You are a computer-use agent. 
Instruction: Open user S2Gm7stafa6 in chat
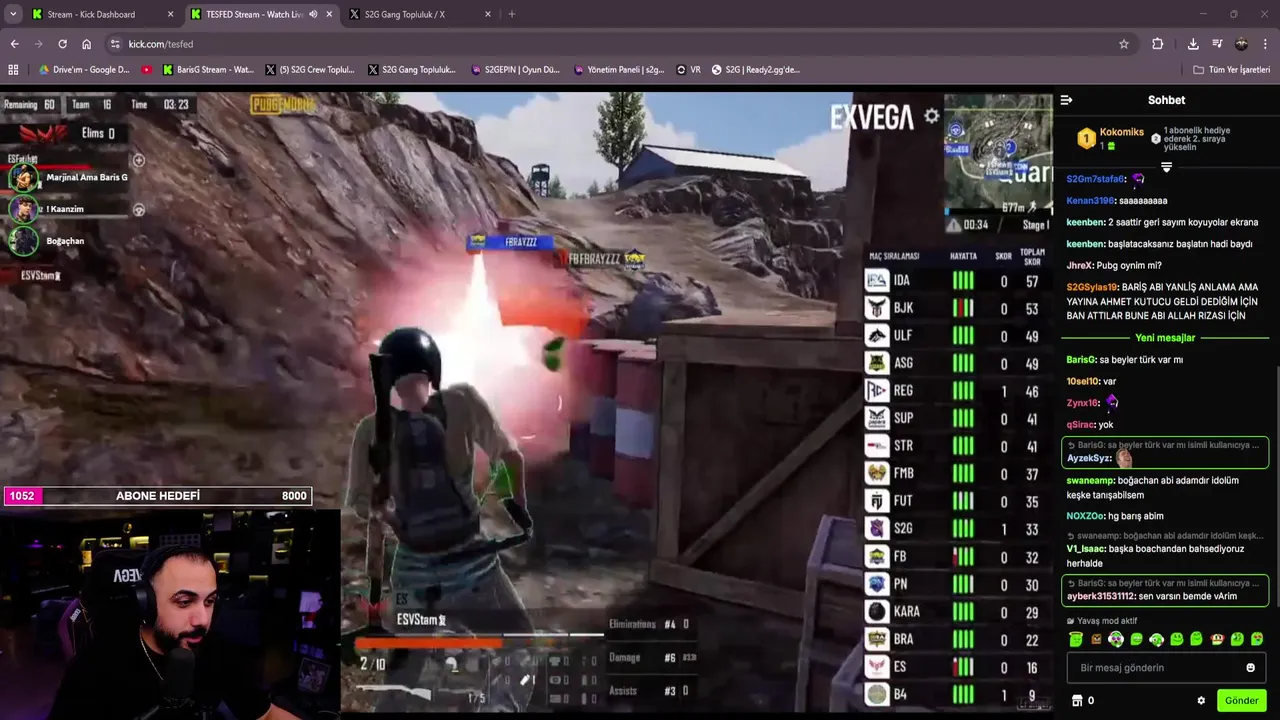[x=1095, y=179]
